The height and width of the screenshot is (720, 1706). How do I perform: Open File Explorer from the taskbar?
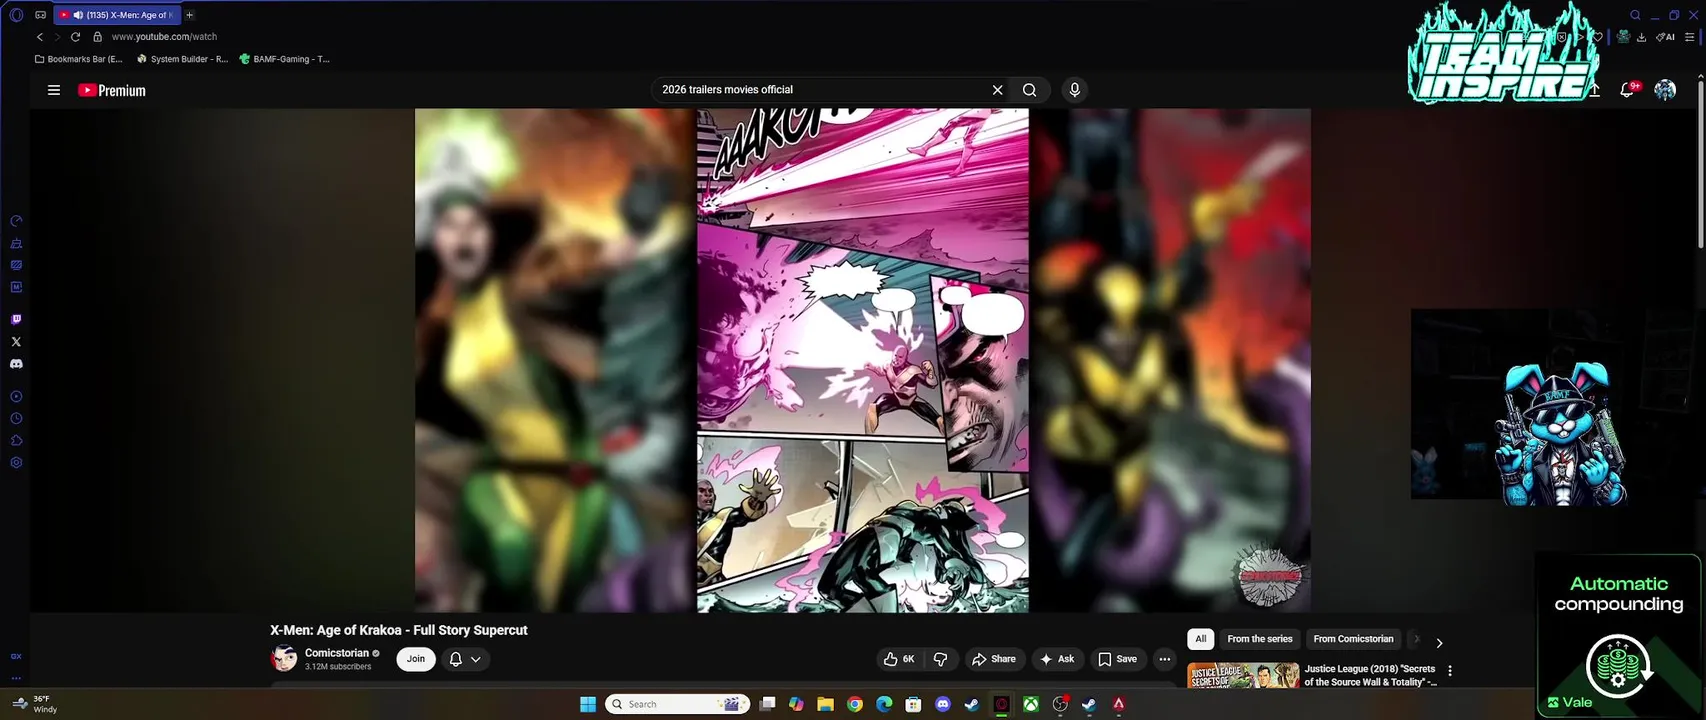click(825, 704)
